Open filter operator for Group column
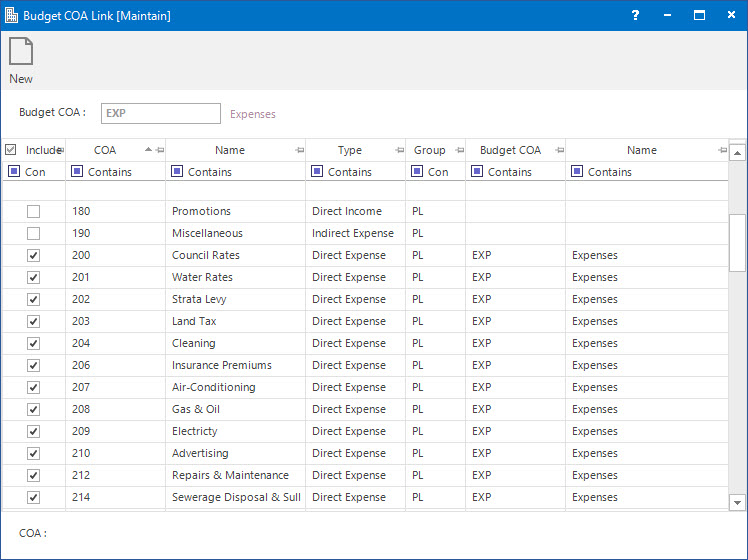 417,172
